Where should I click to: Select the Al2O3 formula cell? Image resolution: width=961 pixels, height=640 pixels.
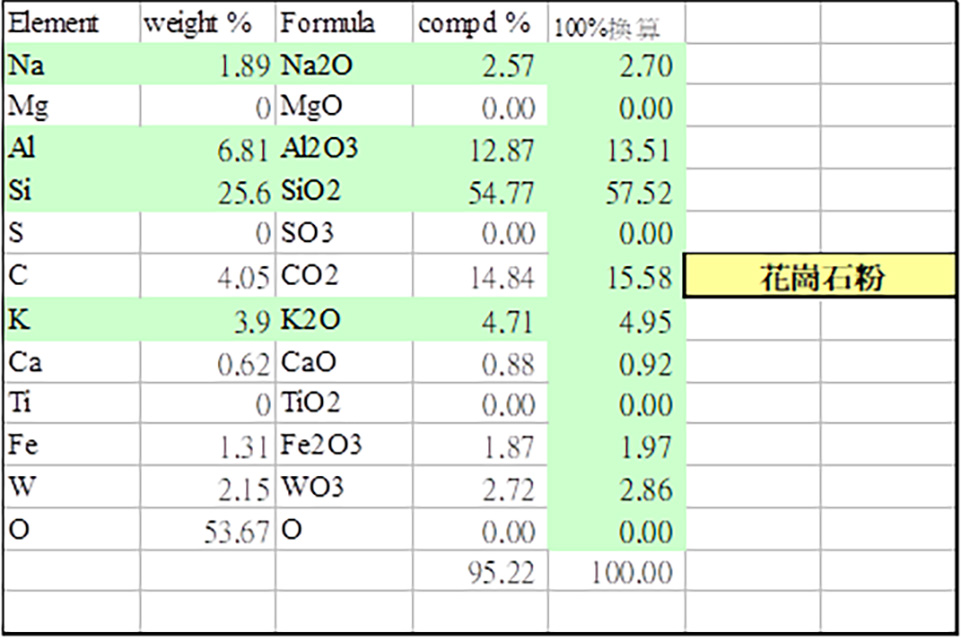coord(344,148)
